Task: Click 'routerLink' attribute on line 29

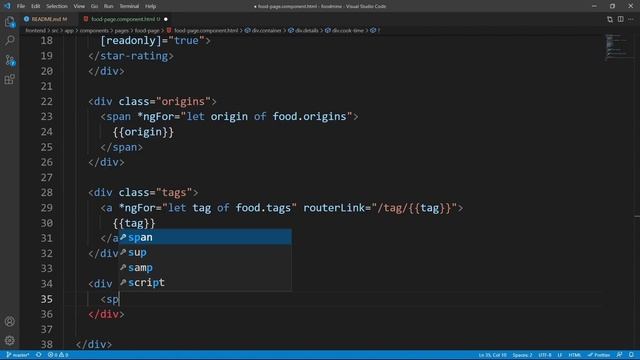Action: [334, 208]
